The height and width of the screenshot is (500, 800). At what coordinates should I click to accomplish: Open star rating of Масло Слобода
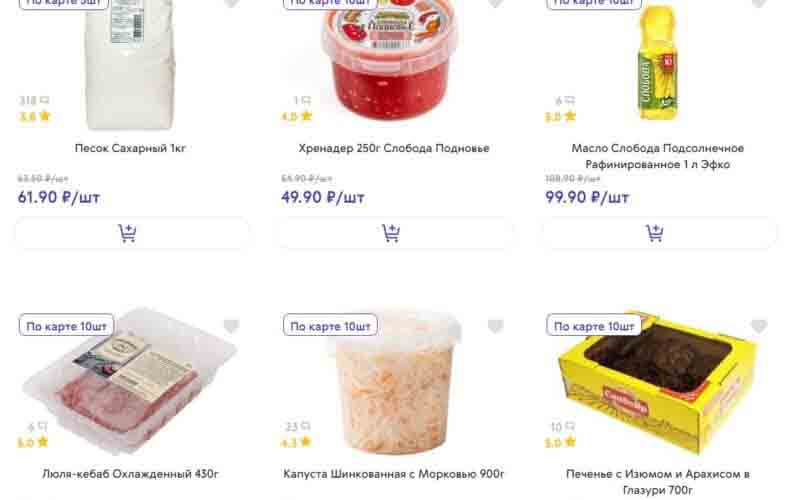[x=561, y=116]
